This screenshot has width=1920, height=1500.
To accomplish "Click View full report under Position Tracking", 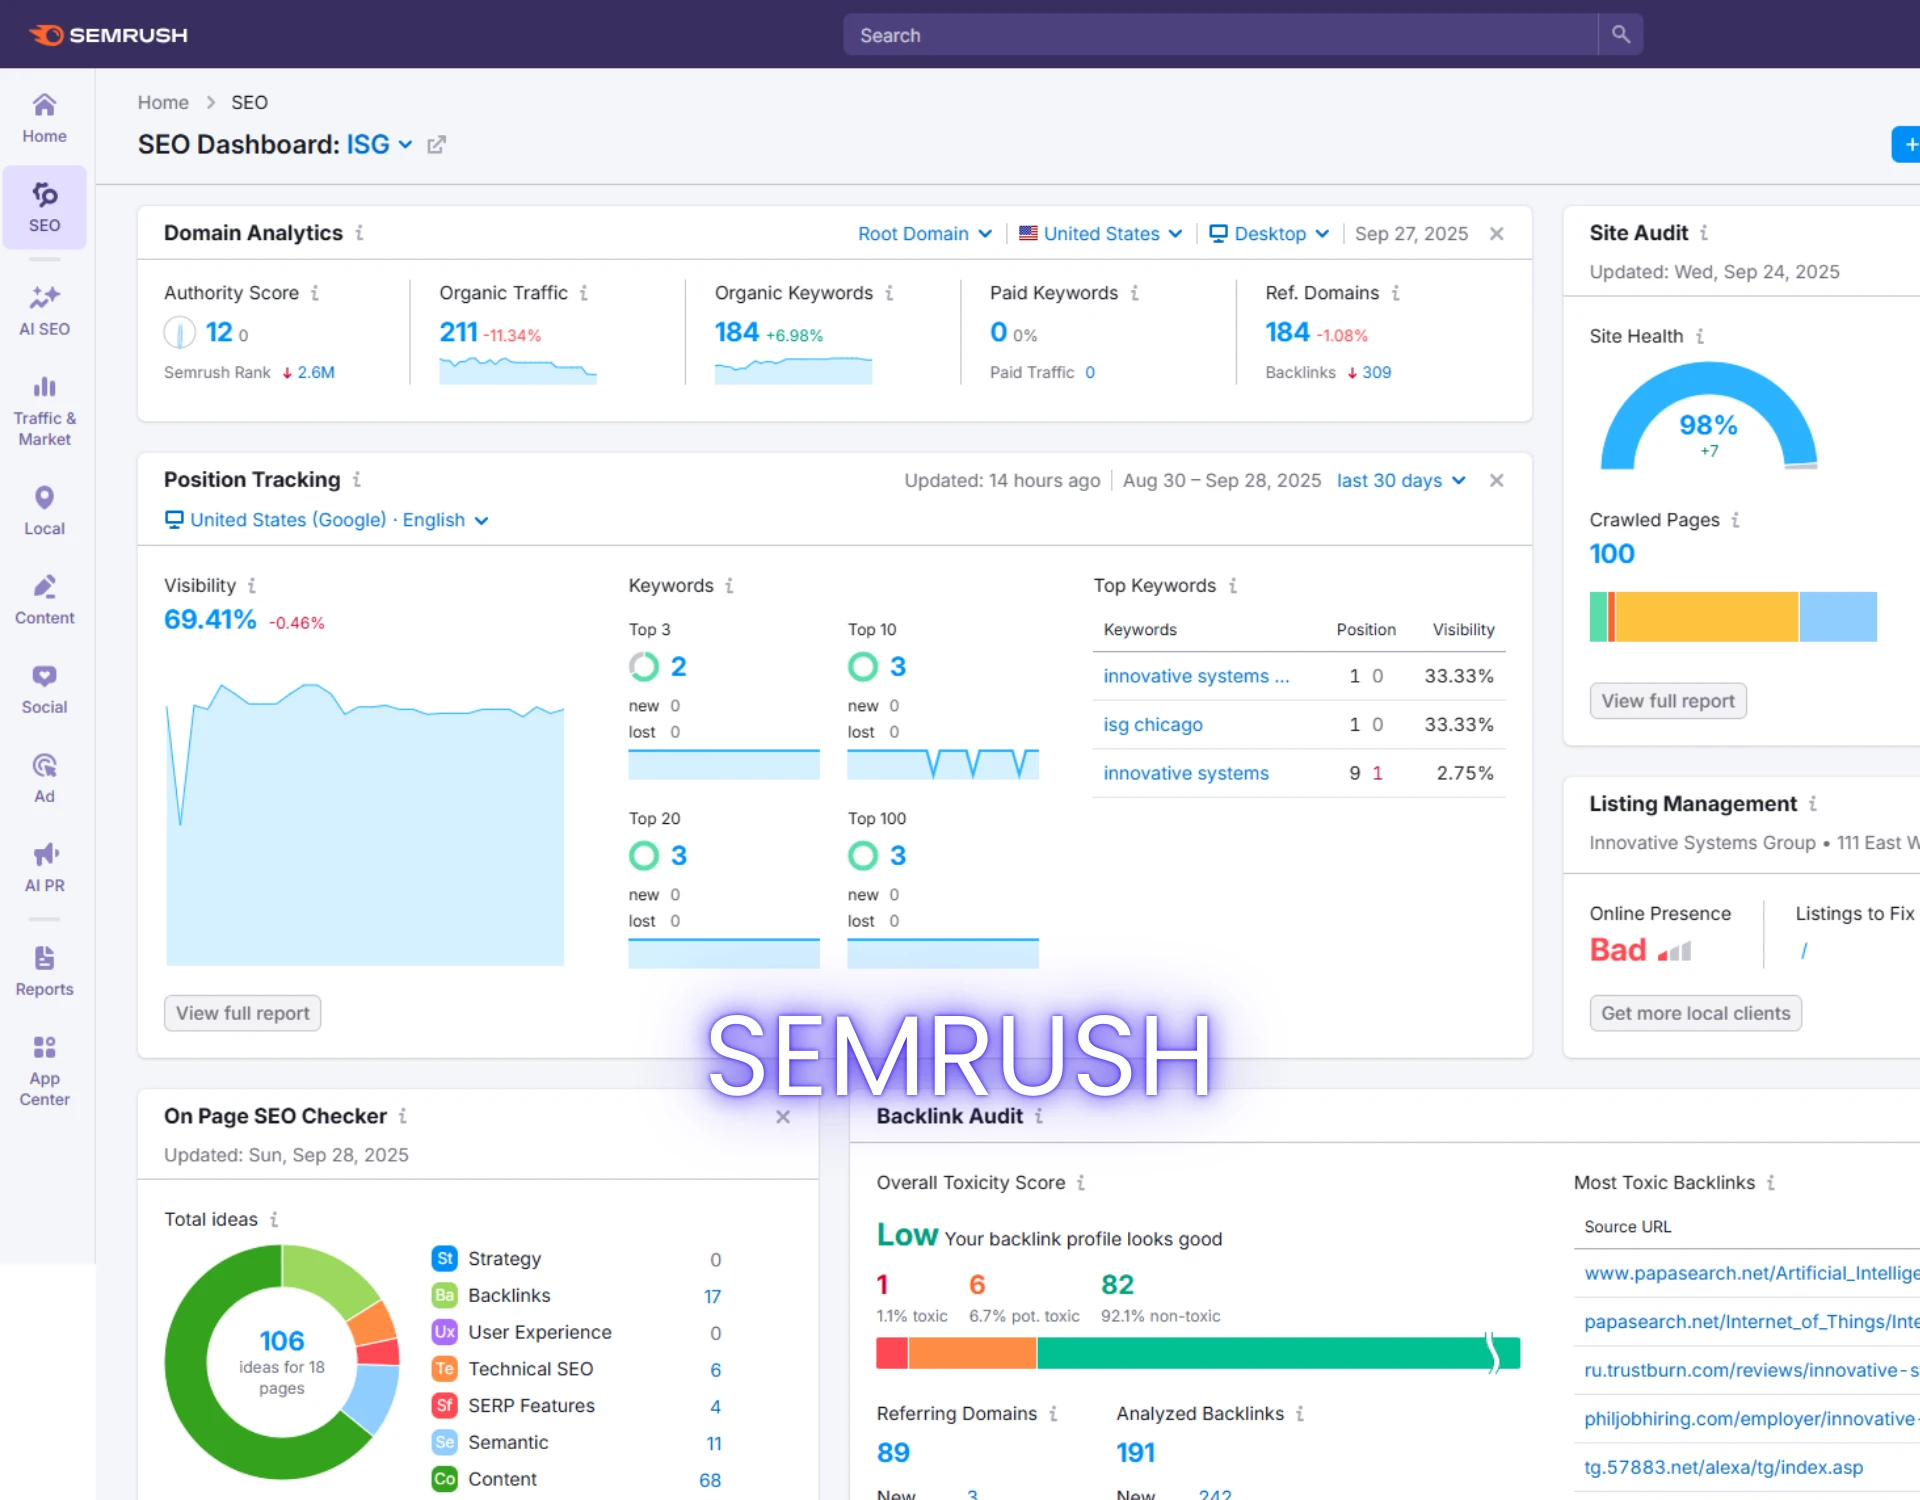I will coord(241,1012).
